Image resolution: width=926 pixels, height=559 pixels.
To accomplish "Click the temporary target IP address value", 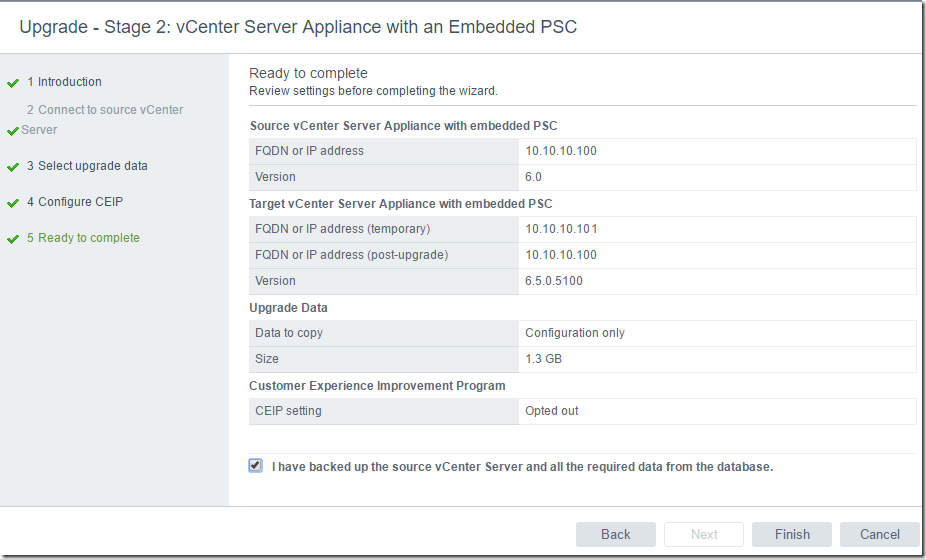I will click(562, 229).
